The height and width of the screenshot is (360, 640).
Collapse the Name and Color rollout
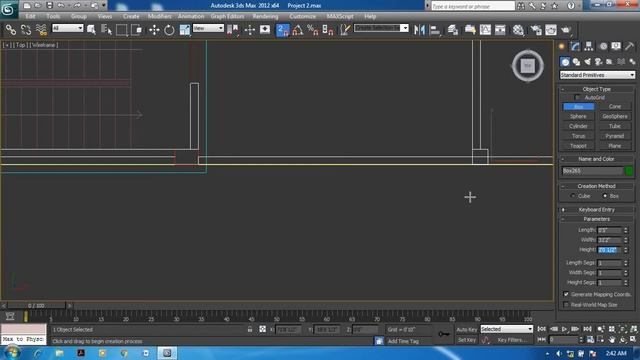pos(597,159)
